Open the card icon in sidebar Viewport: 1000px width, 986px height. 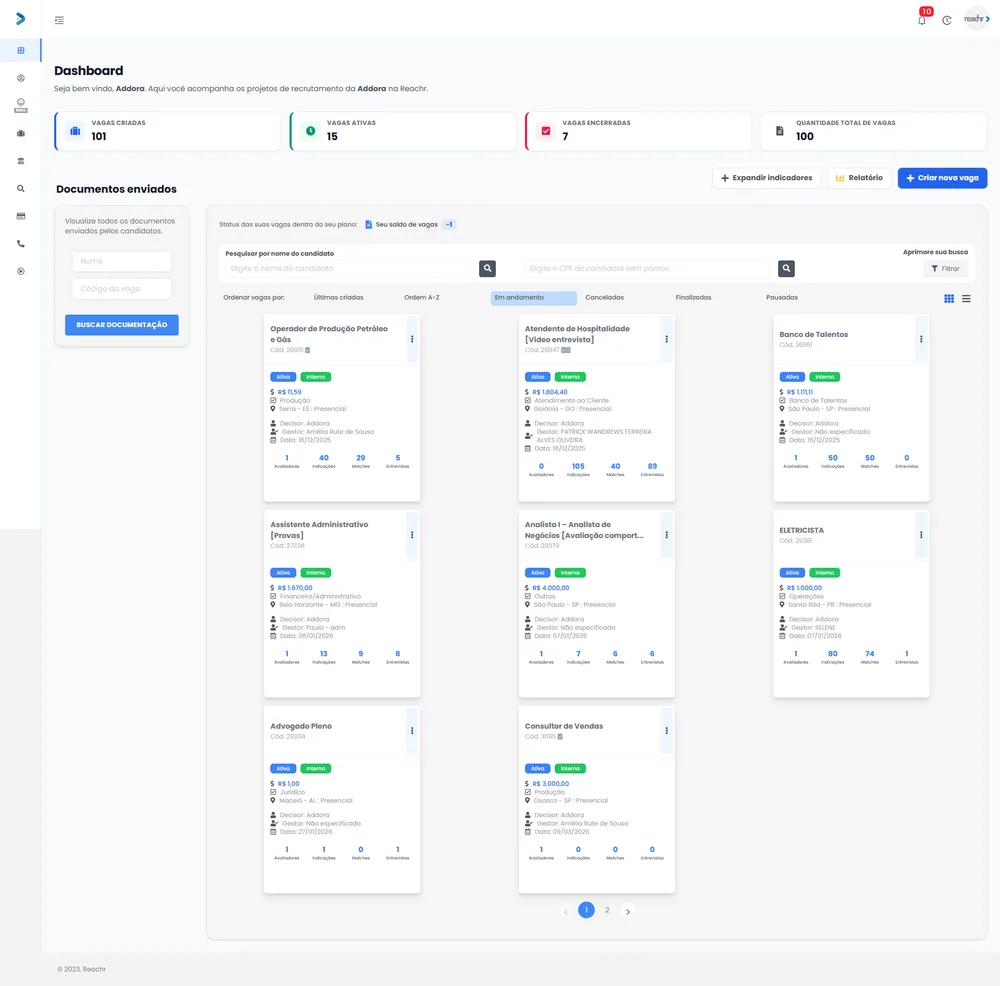coord(21,216)
